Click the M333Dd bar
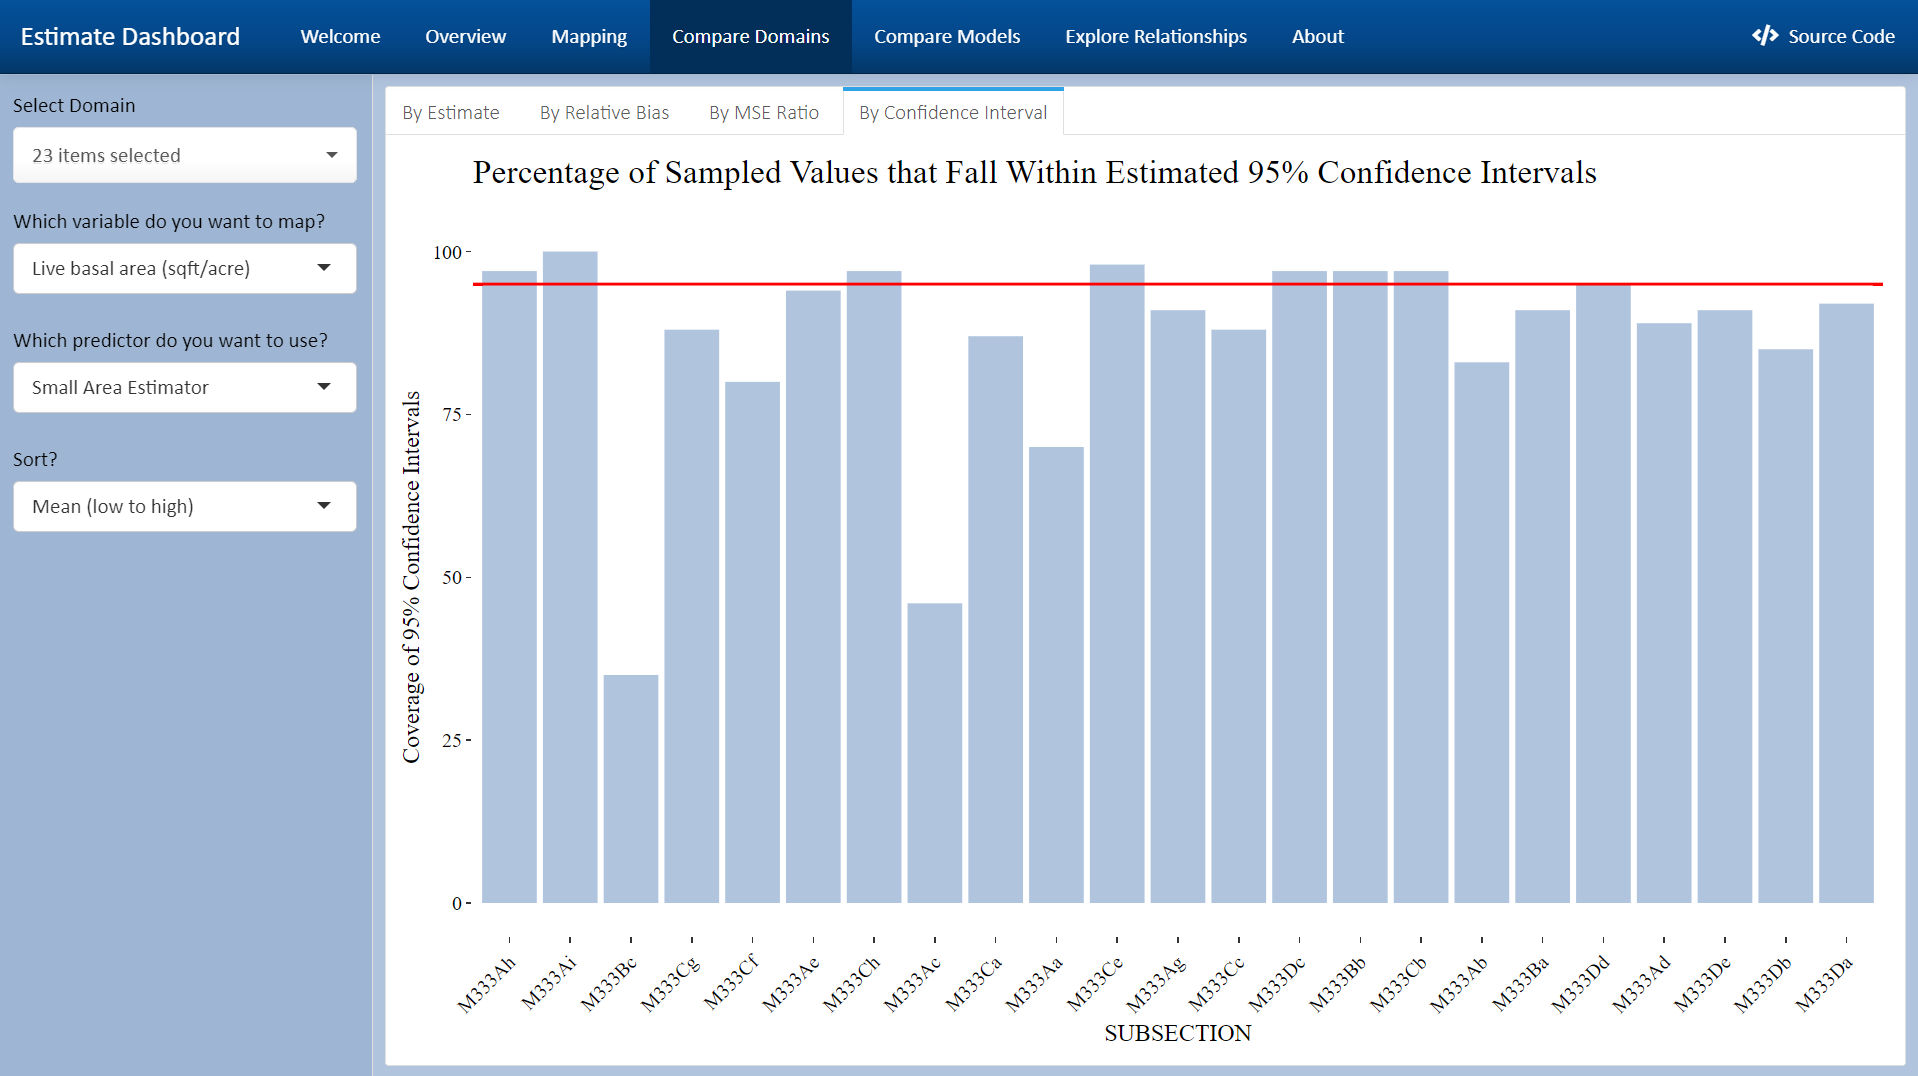The height and width of the screenshot is (1076, 1918). [1603, 594]
